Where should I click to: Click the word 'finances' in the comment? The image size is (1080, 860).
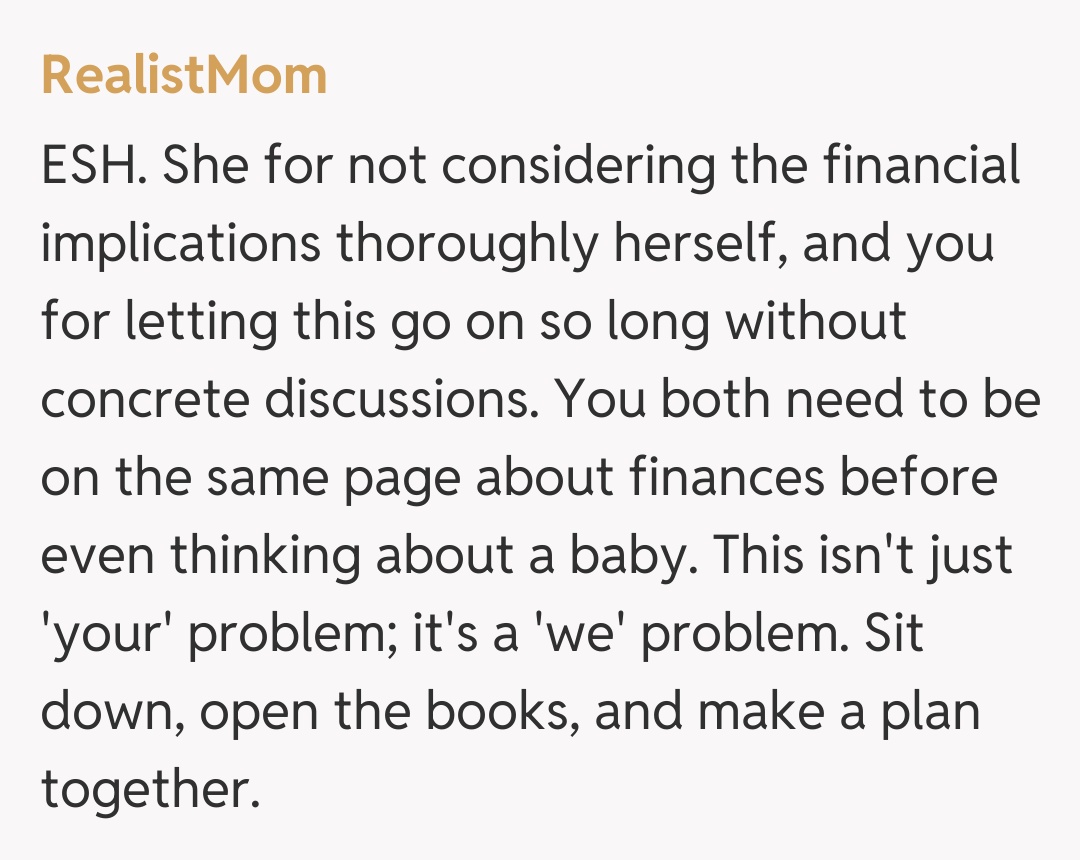728,478
